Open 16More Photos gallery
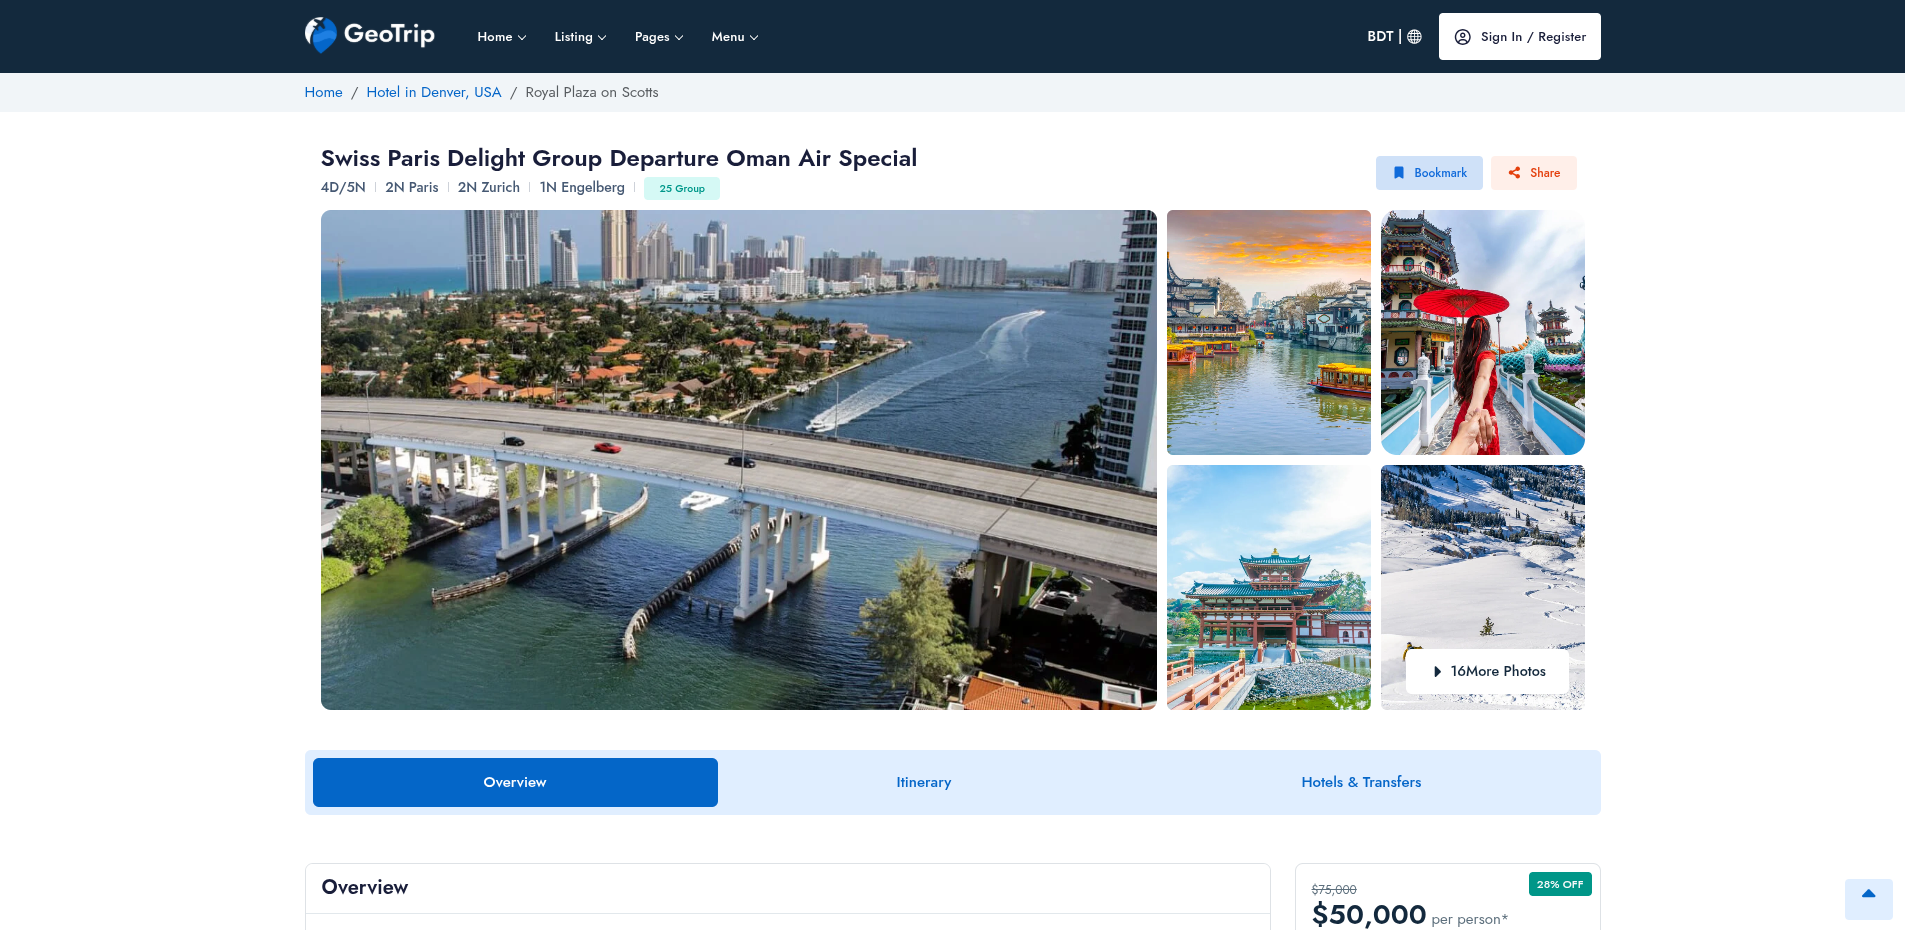Image resolution: width=1905 pixels, height=930 pixels. click(1487, 672)
